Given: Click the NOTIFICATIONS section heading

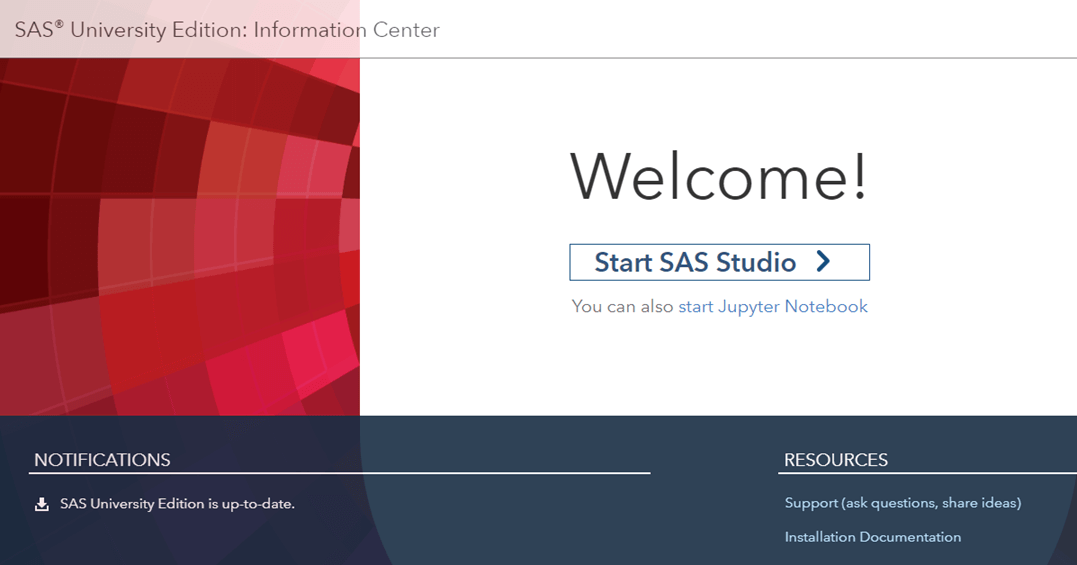Looking at the screenshot, I should click(x=102, y=460).
